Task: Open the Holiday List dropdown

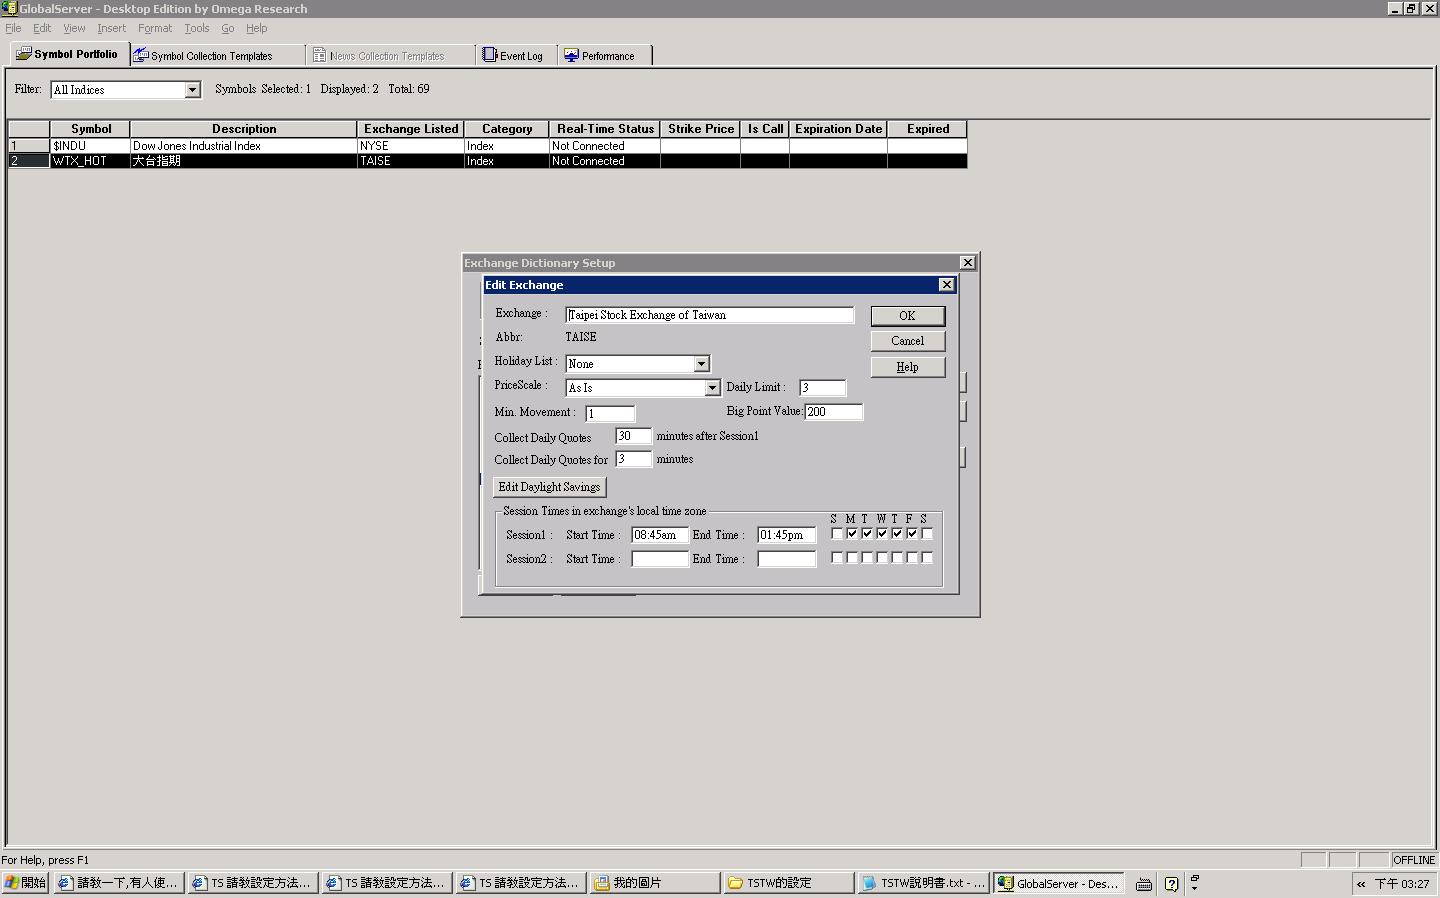Action: [701, 364]
